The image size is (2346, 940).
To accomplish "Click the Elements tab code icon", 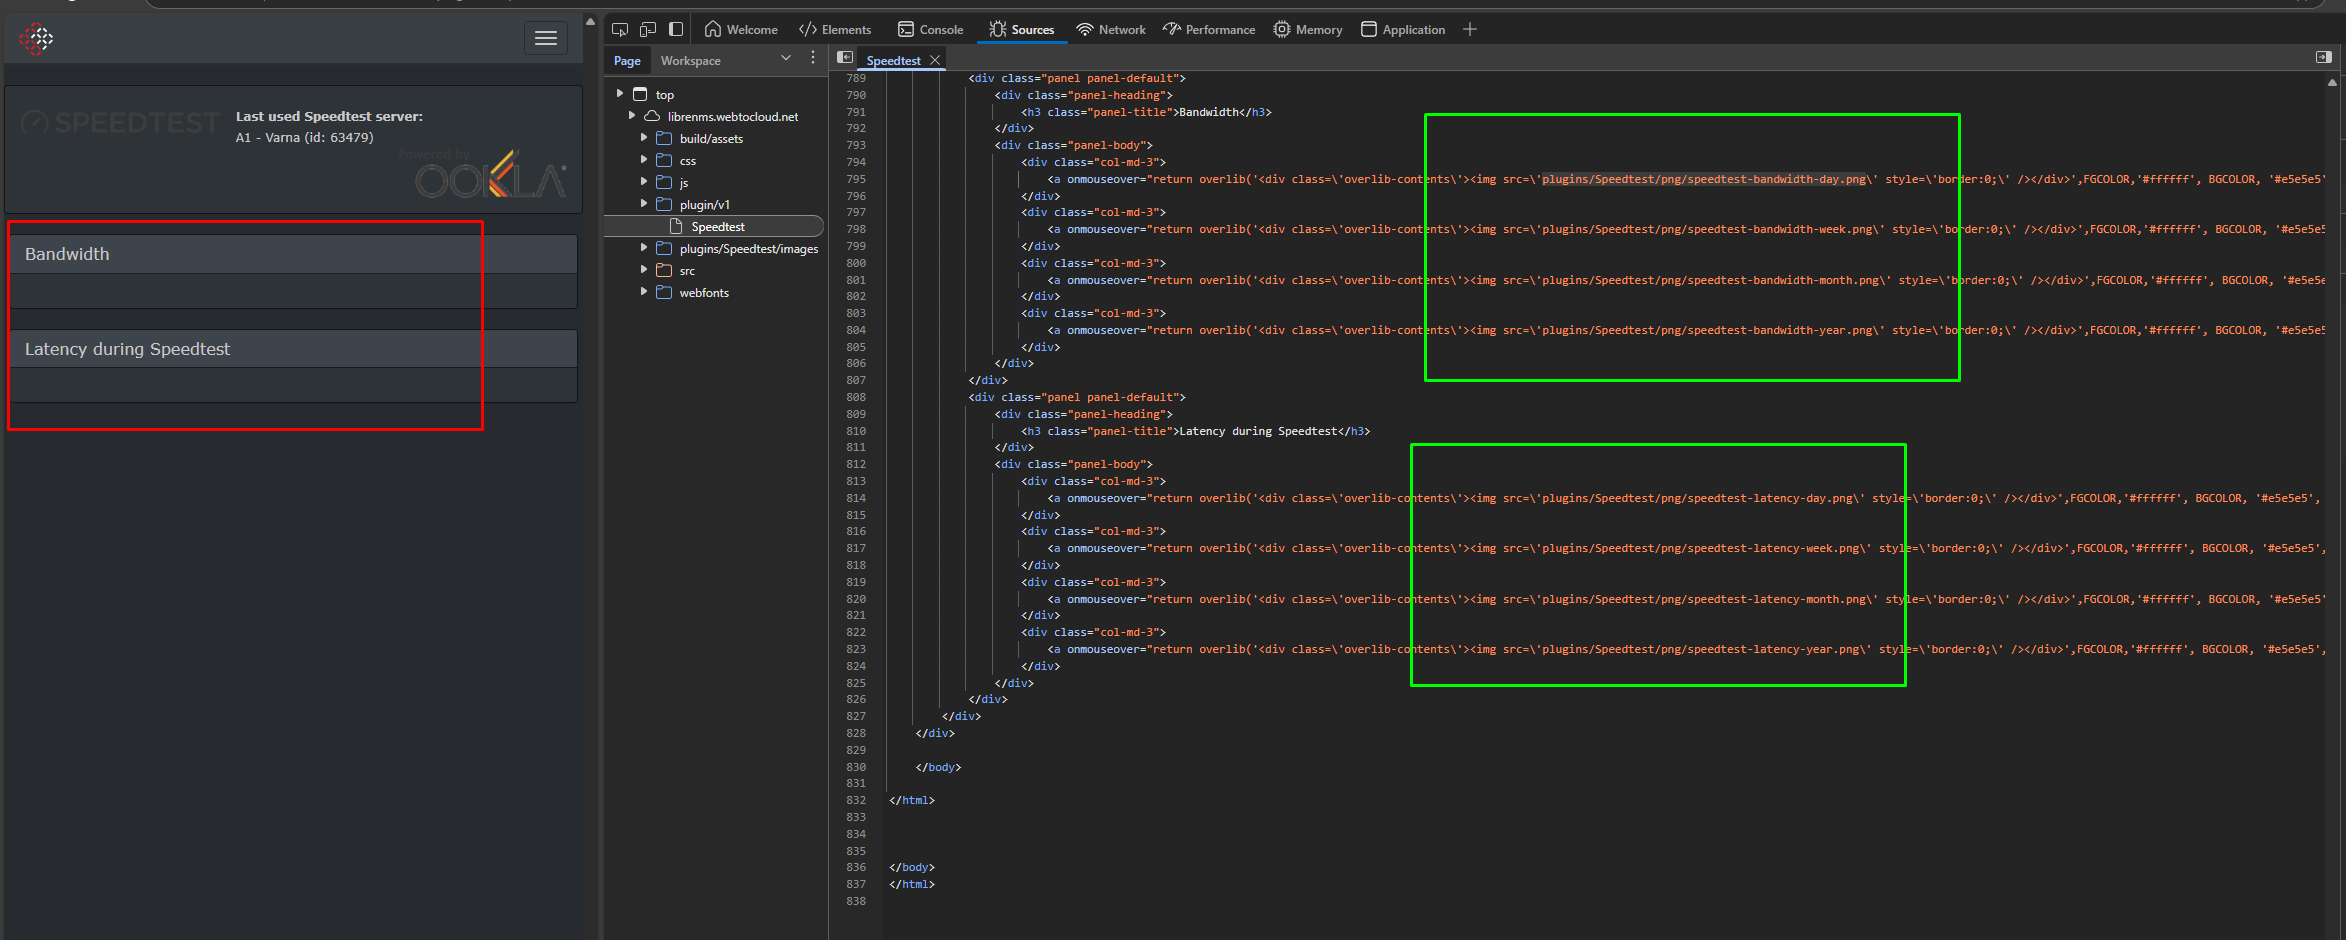I will point(808,29).
